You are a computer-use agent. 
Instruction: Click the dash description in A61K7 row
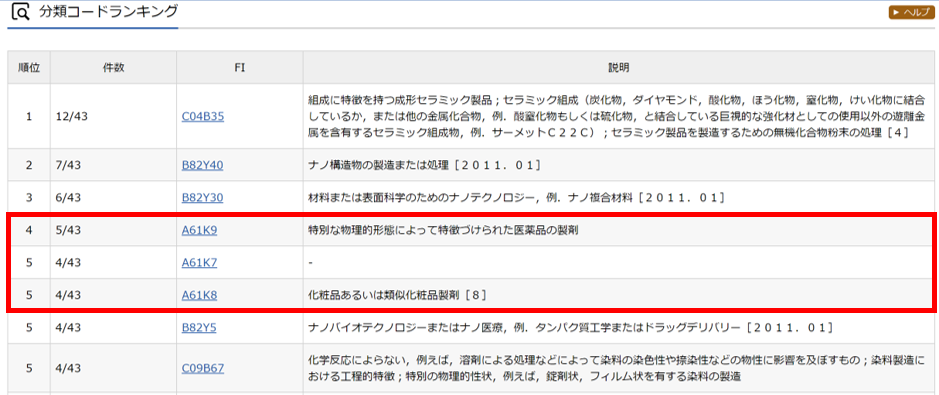click(310, 262)
